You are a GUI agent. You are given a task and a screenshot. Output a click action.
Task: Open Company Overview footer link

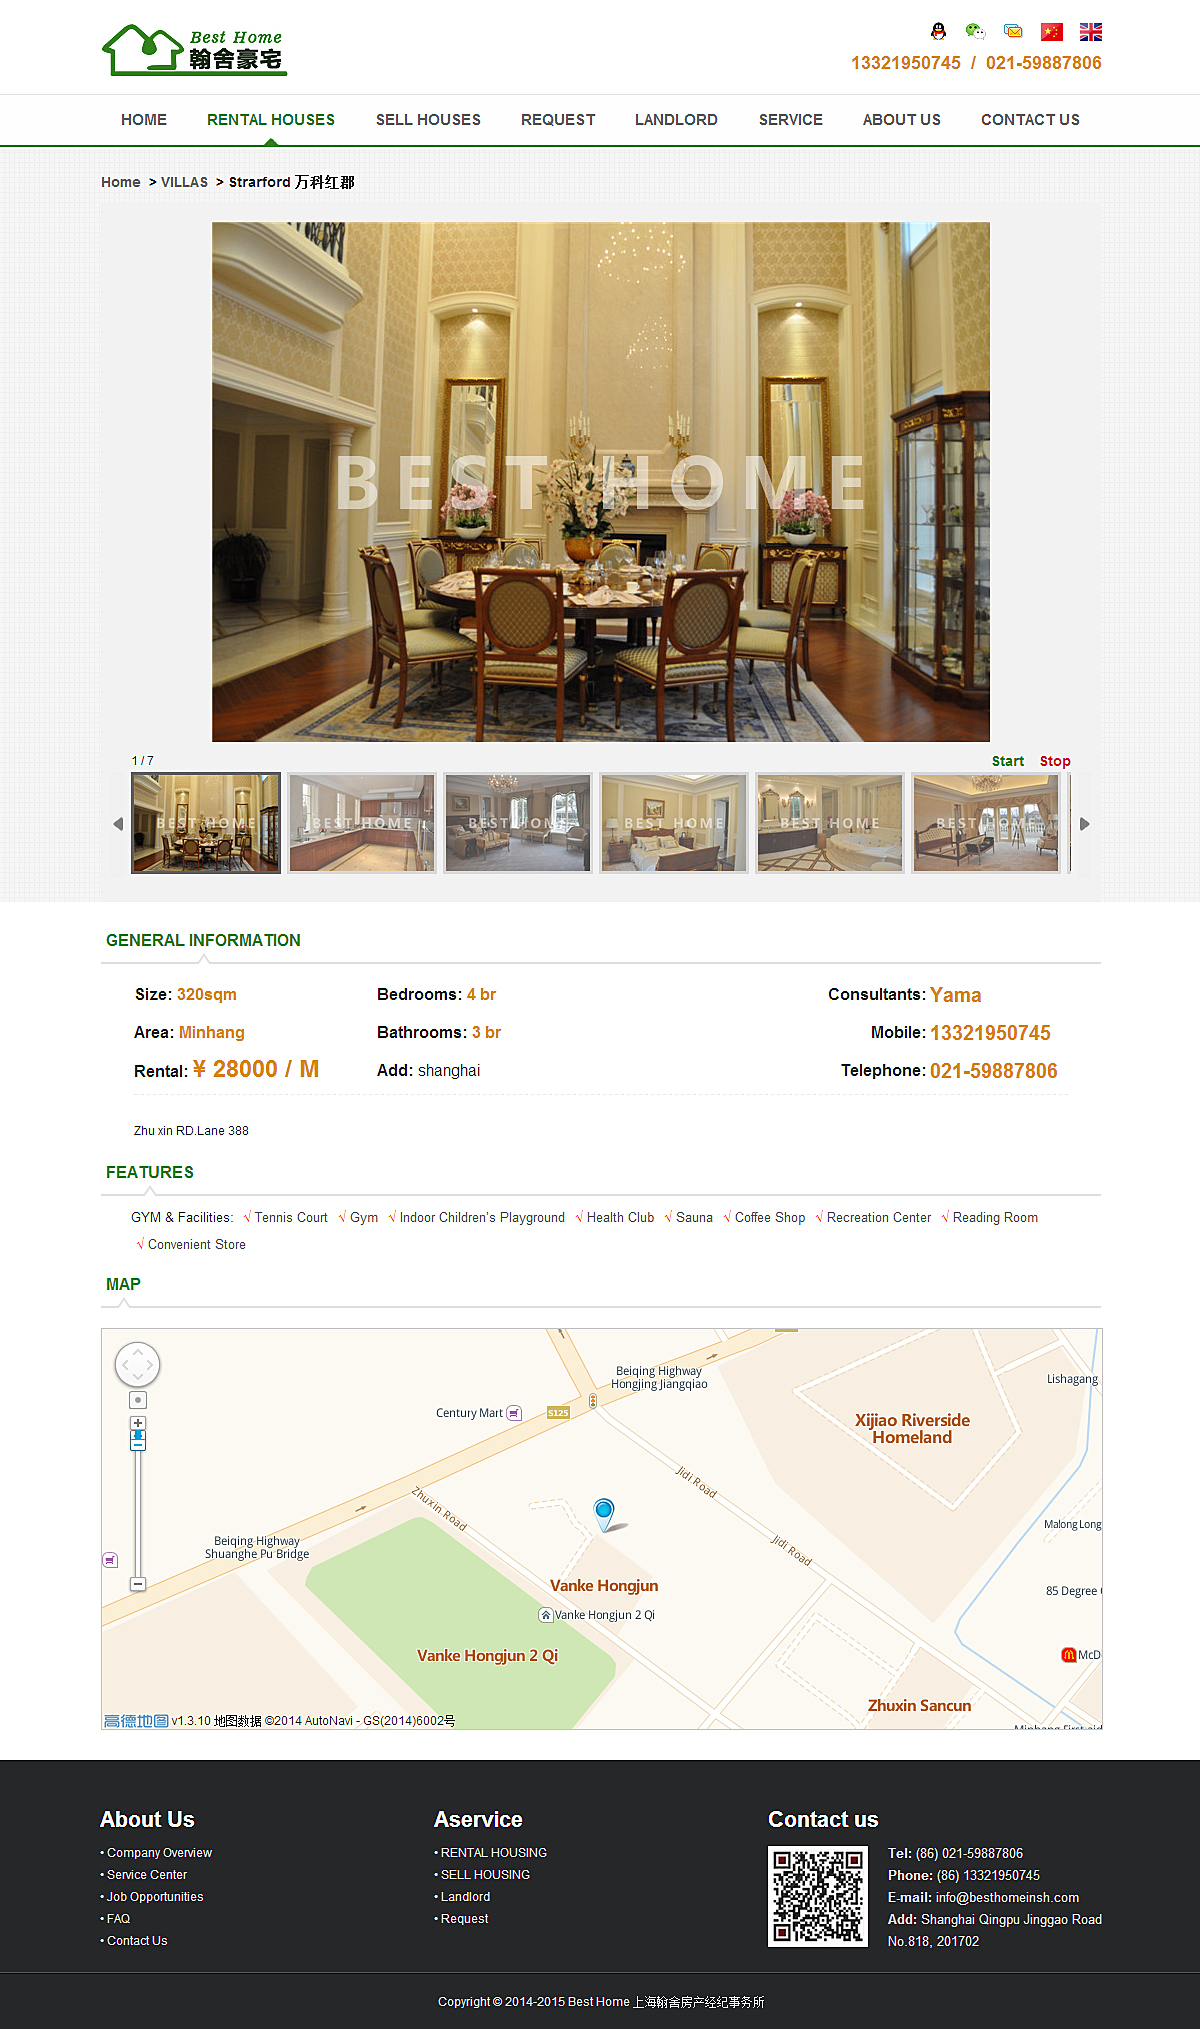click(x=159, y=1853)
